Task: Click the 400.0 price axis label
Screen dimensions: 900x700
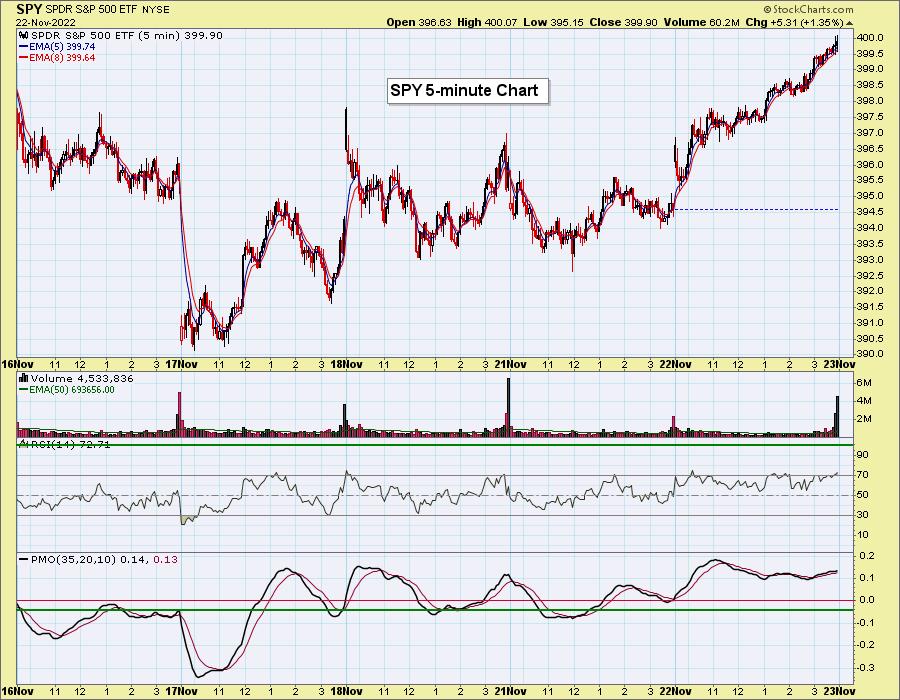Action: [x=870, y=38]
